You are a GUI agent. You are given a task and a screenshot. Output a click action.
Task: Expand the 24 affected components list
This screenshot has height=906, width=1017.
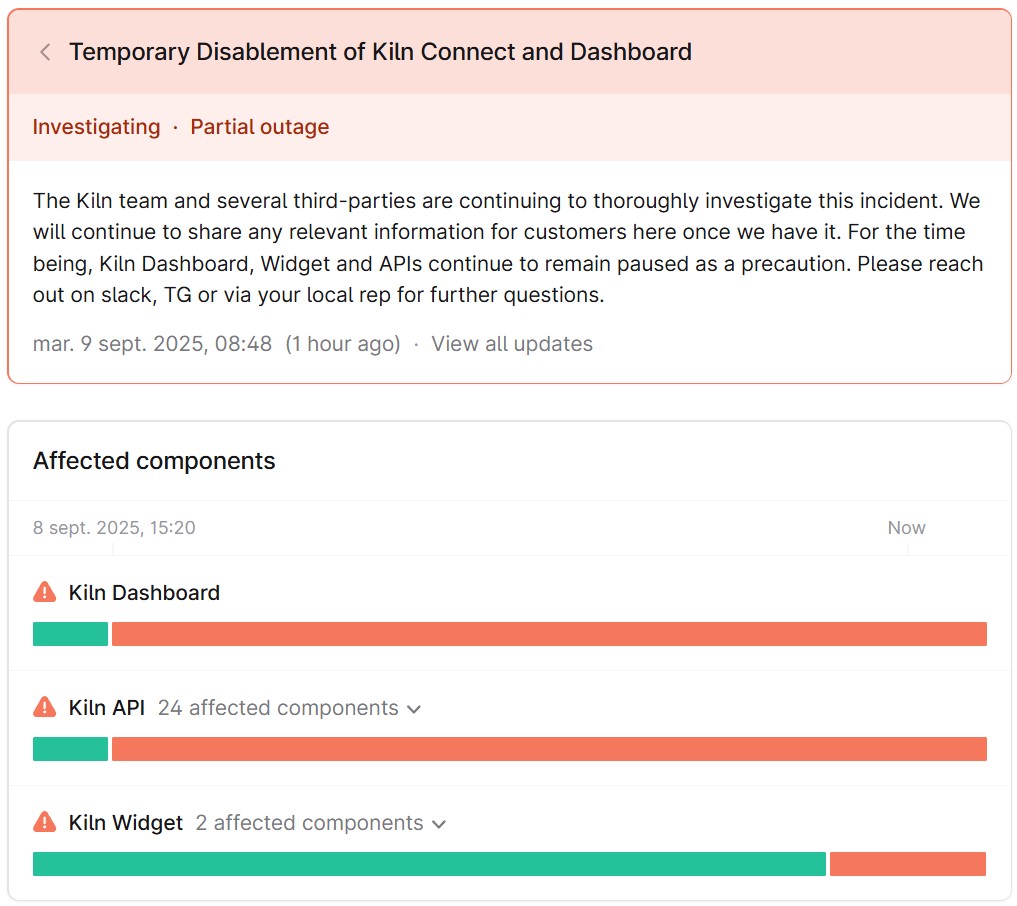[x=290, y=708]
